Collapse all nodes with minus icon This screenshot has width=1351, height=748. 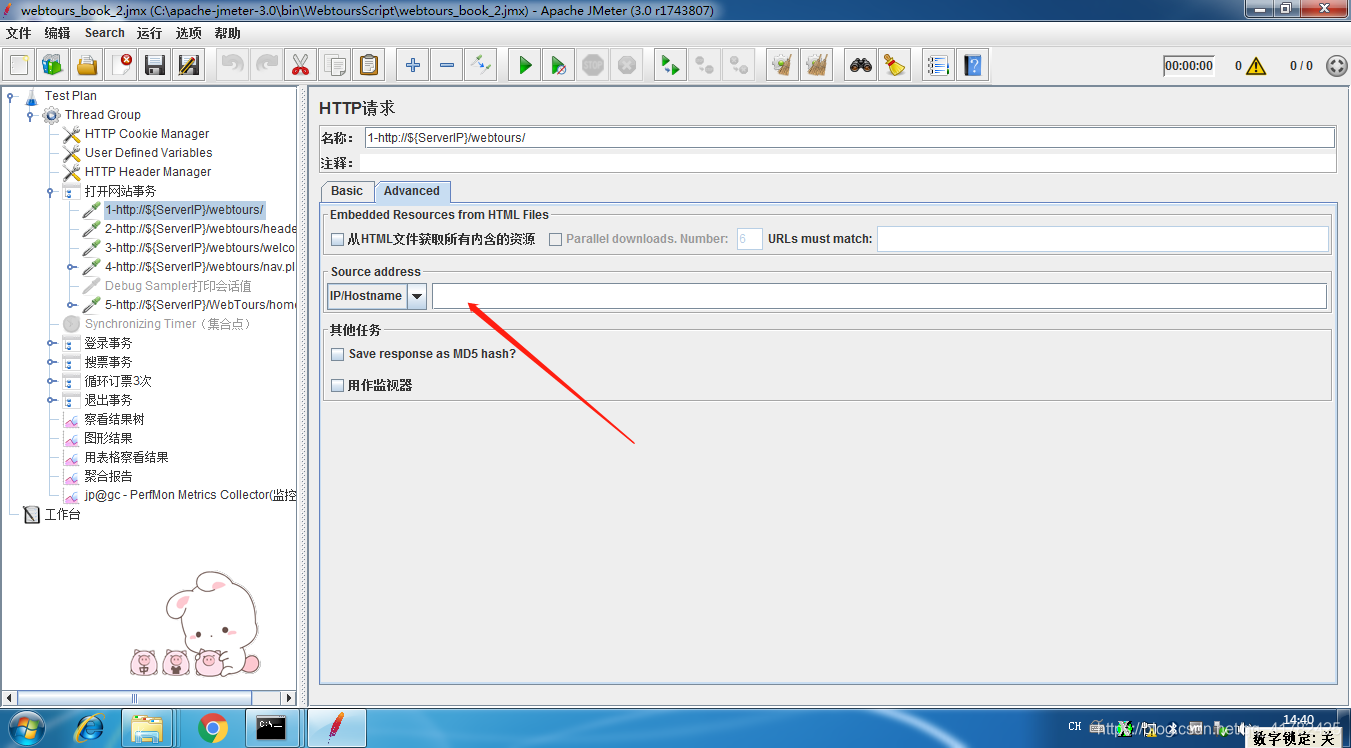[x=446, y=66]
